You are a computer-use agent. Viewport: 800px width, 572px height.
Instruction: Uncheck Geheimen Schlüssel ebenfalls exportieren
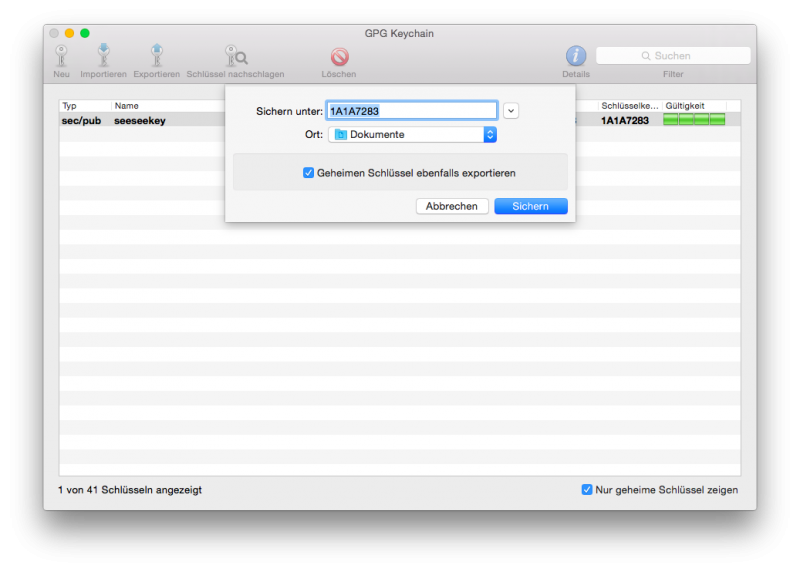point(308,173)
